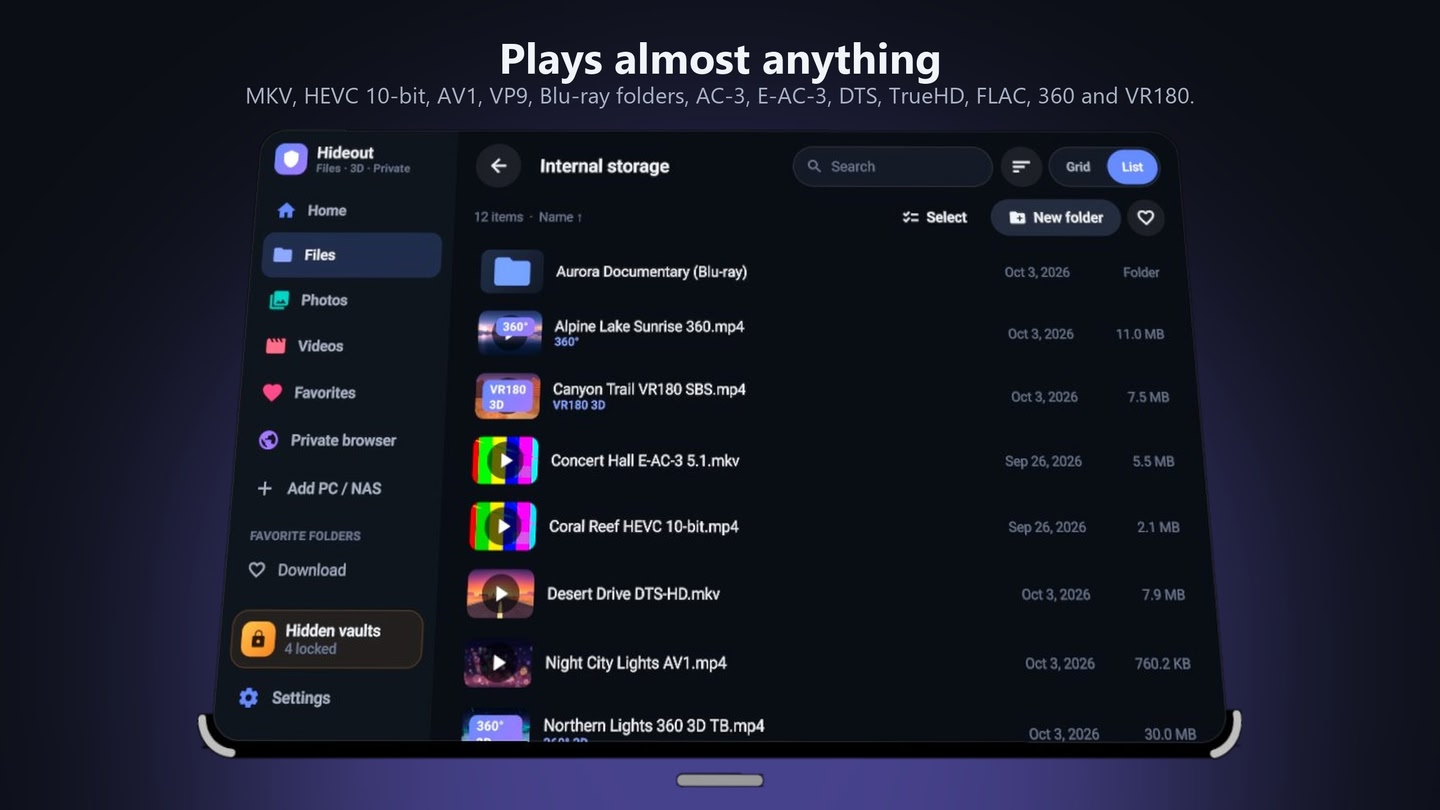Open Hidden vaults 4 locked card
Image resolution: width=1440 pixels, height=810 pixels.
pos(327,639)
